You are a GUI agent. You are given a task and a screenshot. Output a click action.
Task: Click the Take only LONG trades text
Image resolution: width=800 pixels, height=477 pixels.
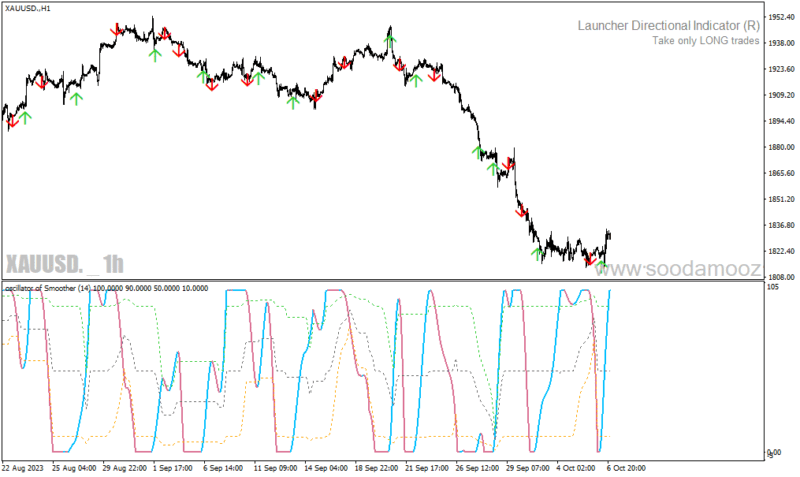(706, 41)
